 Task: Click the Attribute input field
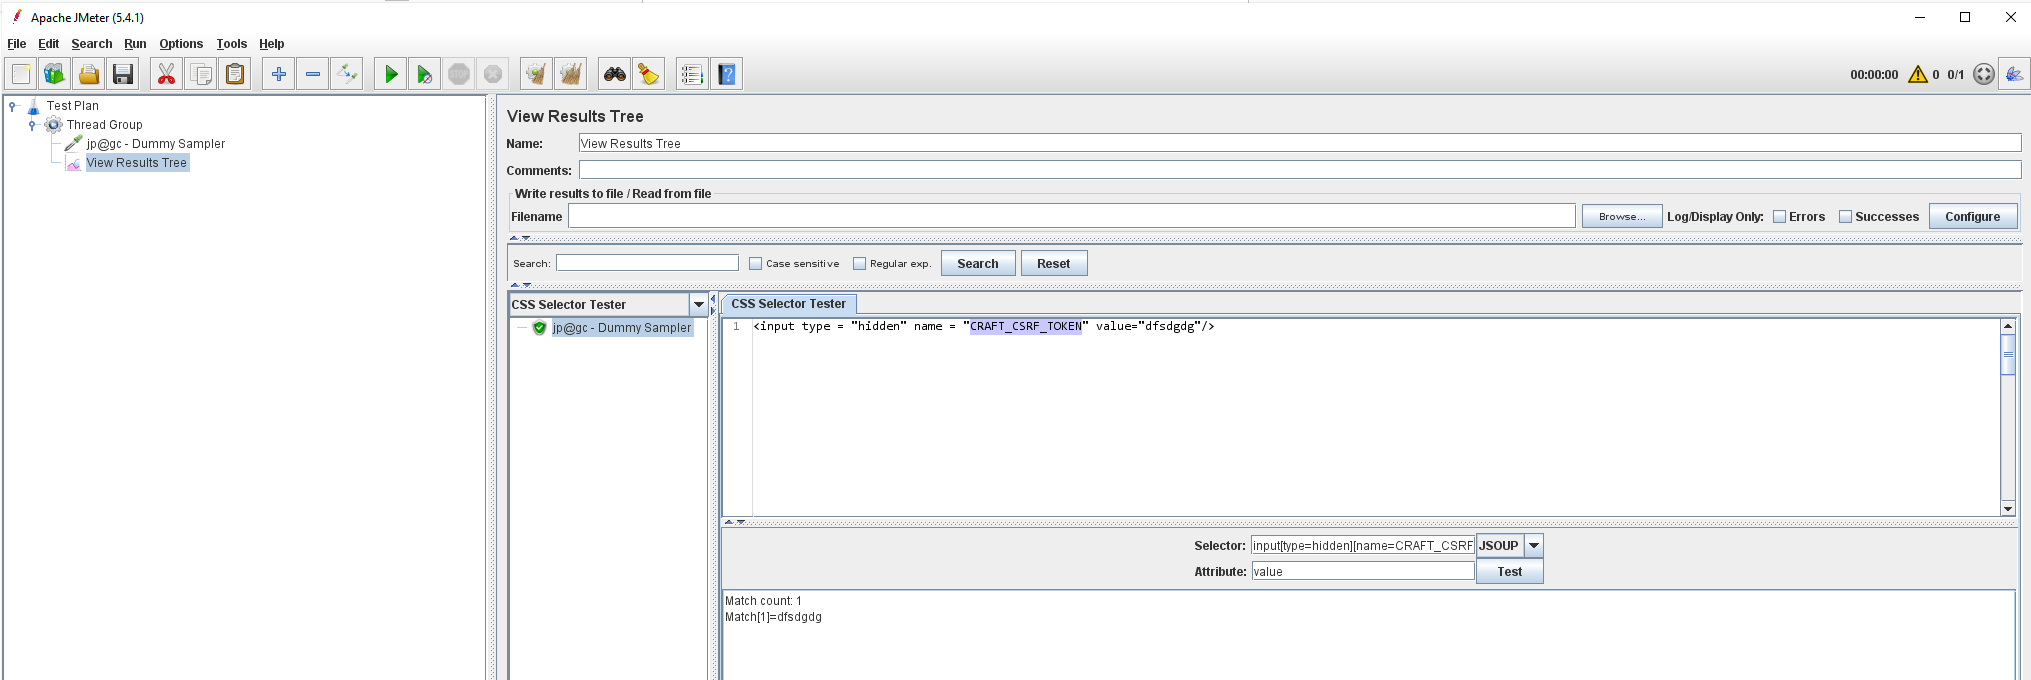point(1362,572)
